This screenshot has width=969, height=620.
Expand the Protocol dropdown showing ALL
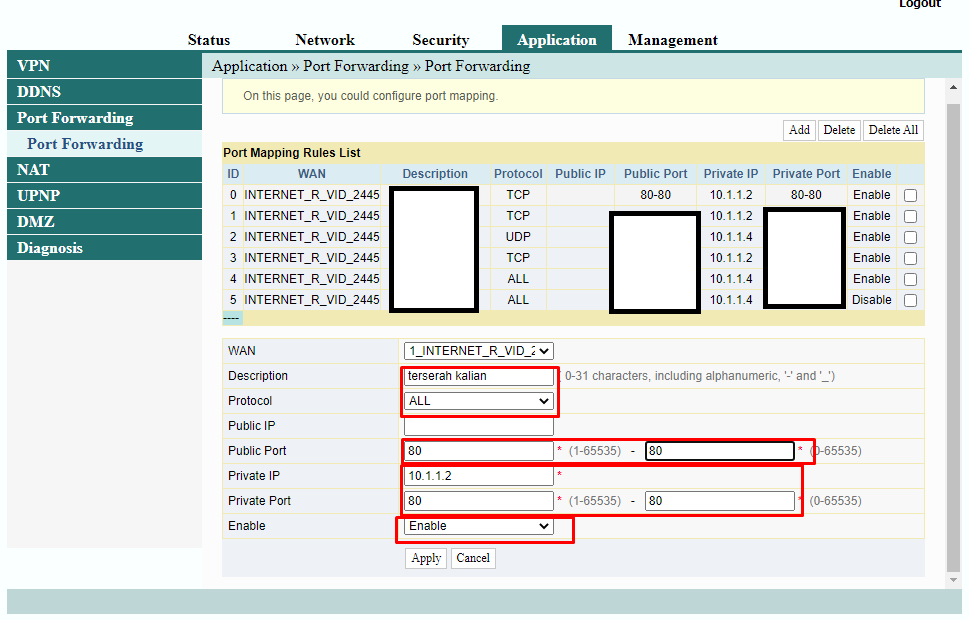coord(478,401)
